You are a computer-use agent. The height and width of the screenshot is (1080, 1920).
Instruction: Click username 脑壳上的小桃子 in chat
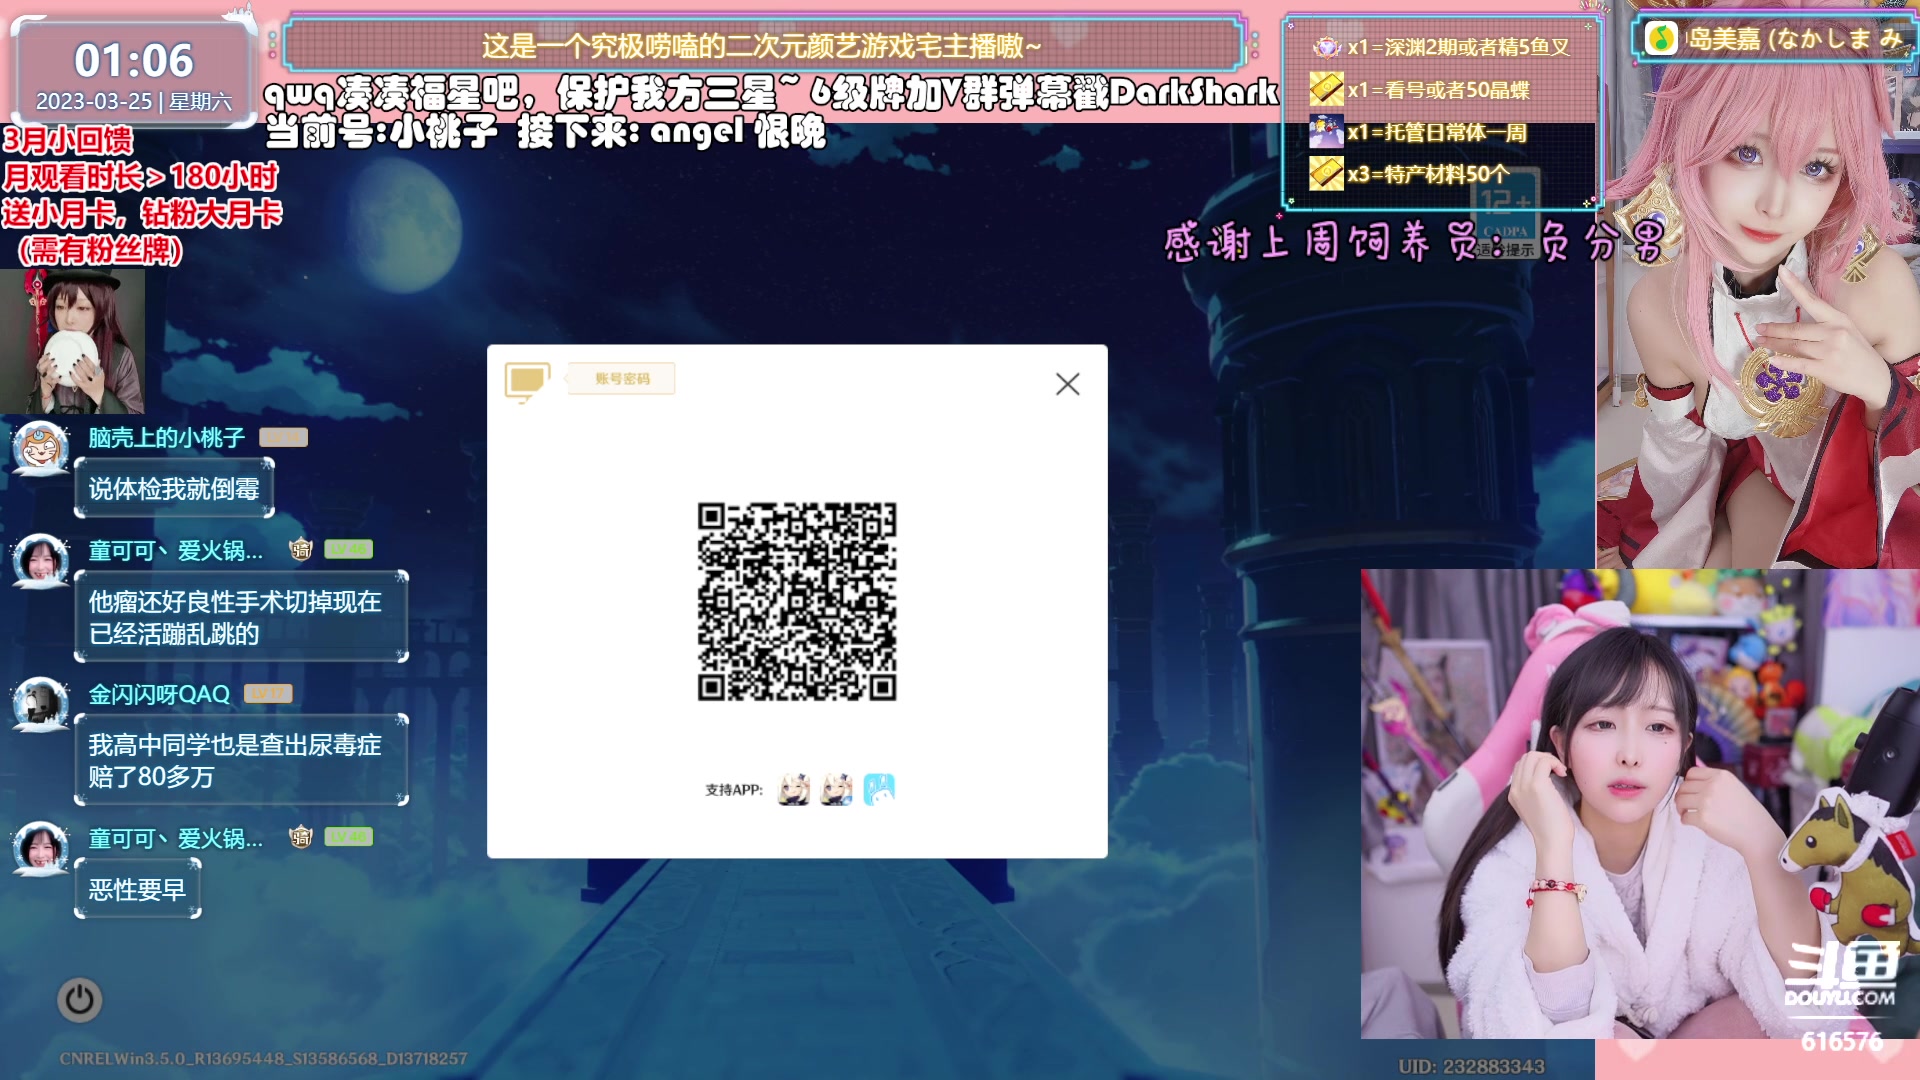pyautogui.click(x=166, y=438)
